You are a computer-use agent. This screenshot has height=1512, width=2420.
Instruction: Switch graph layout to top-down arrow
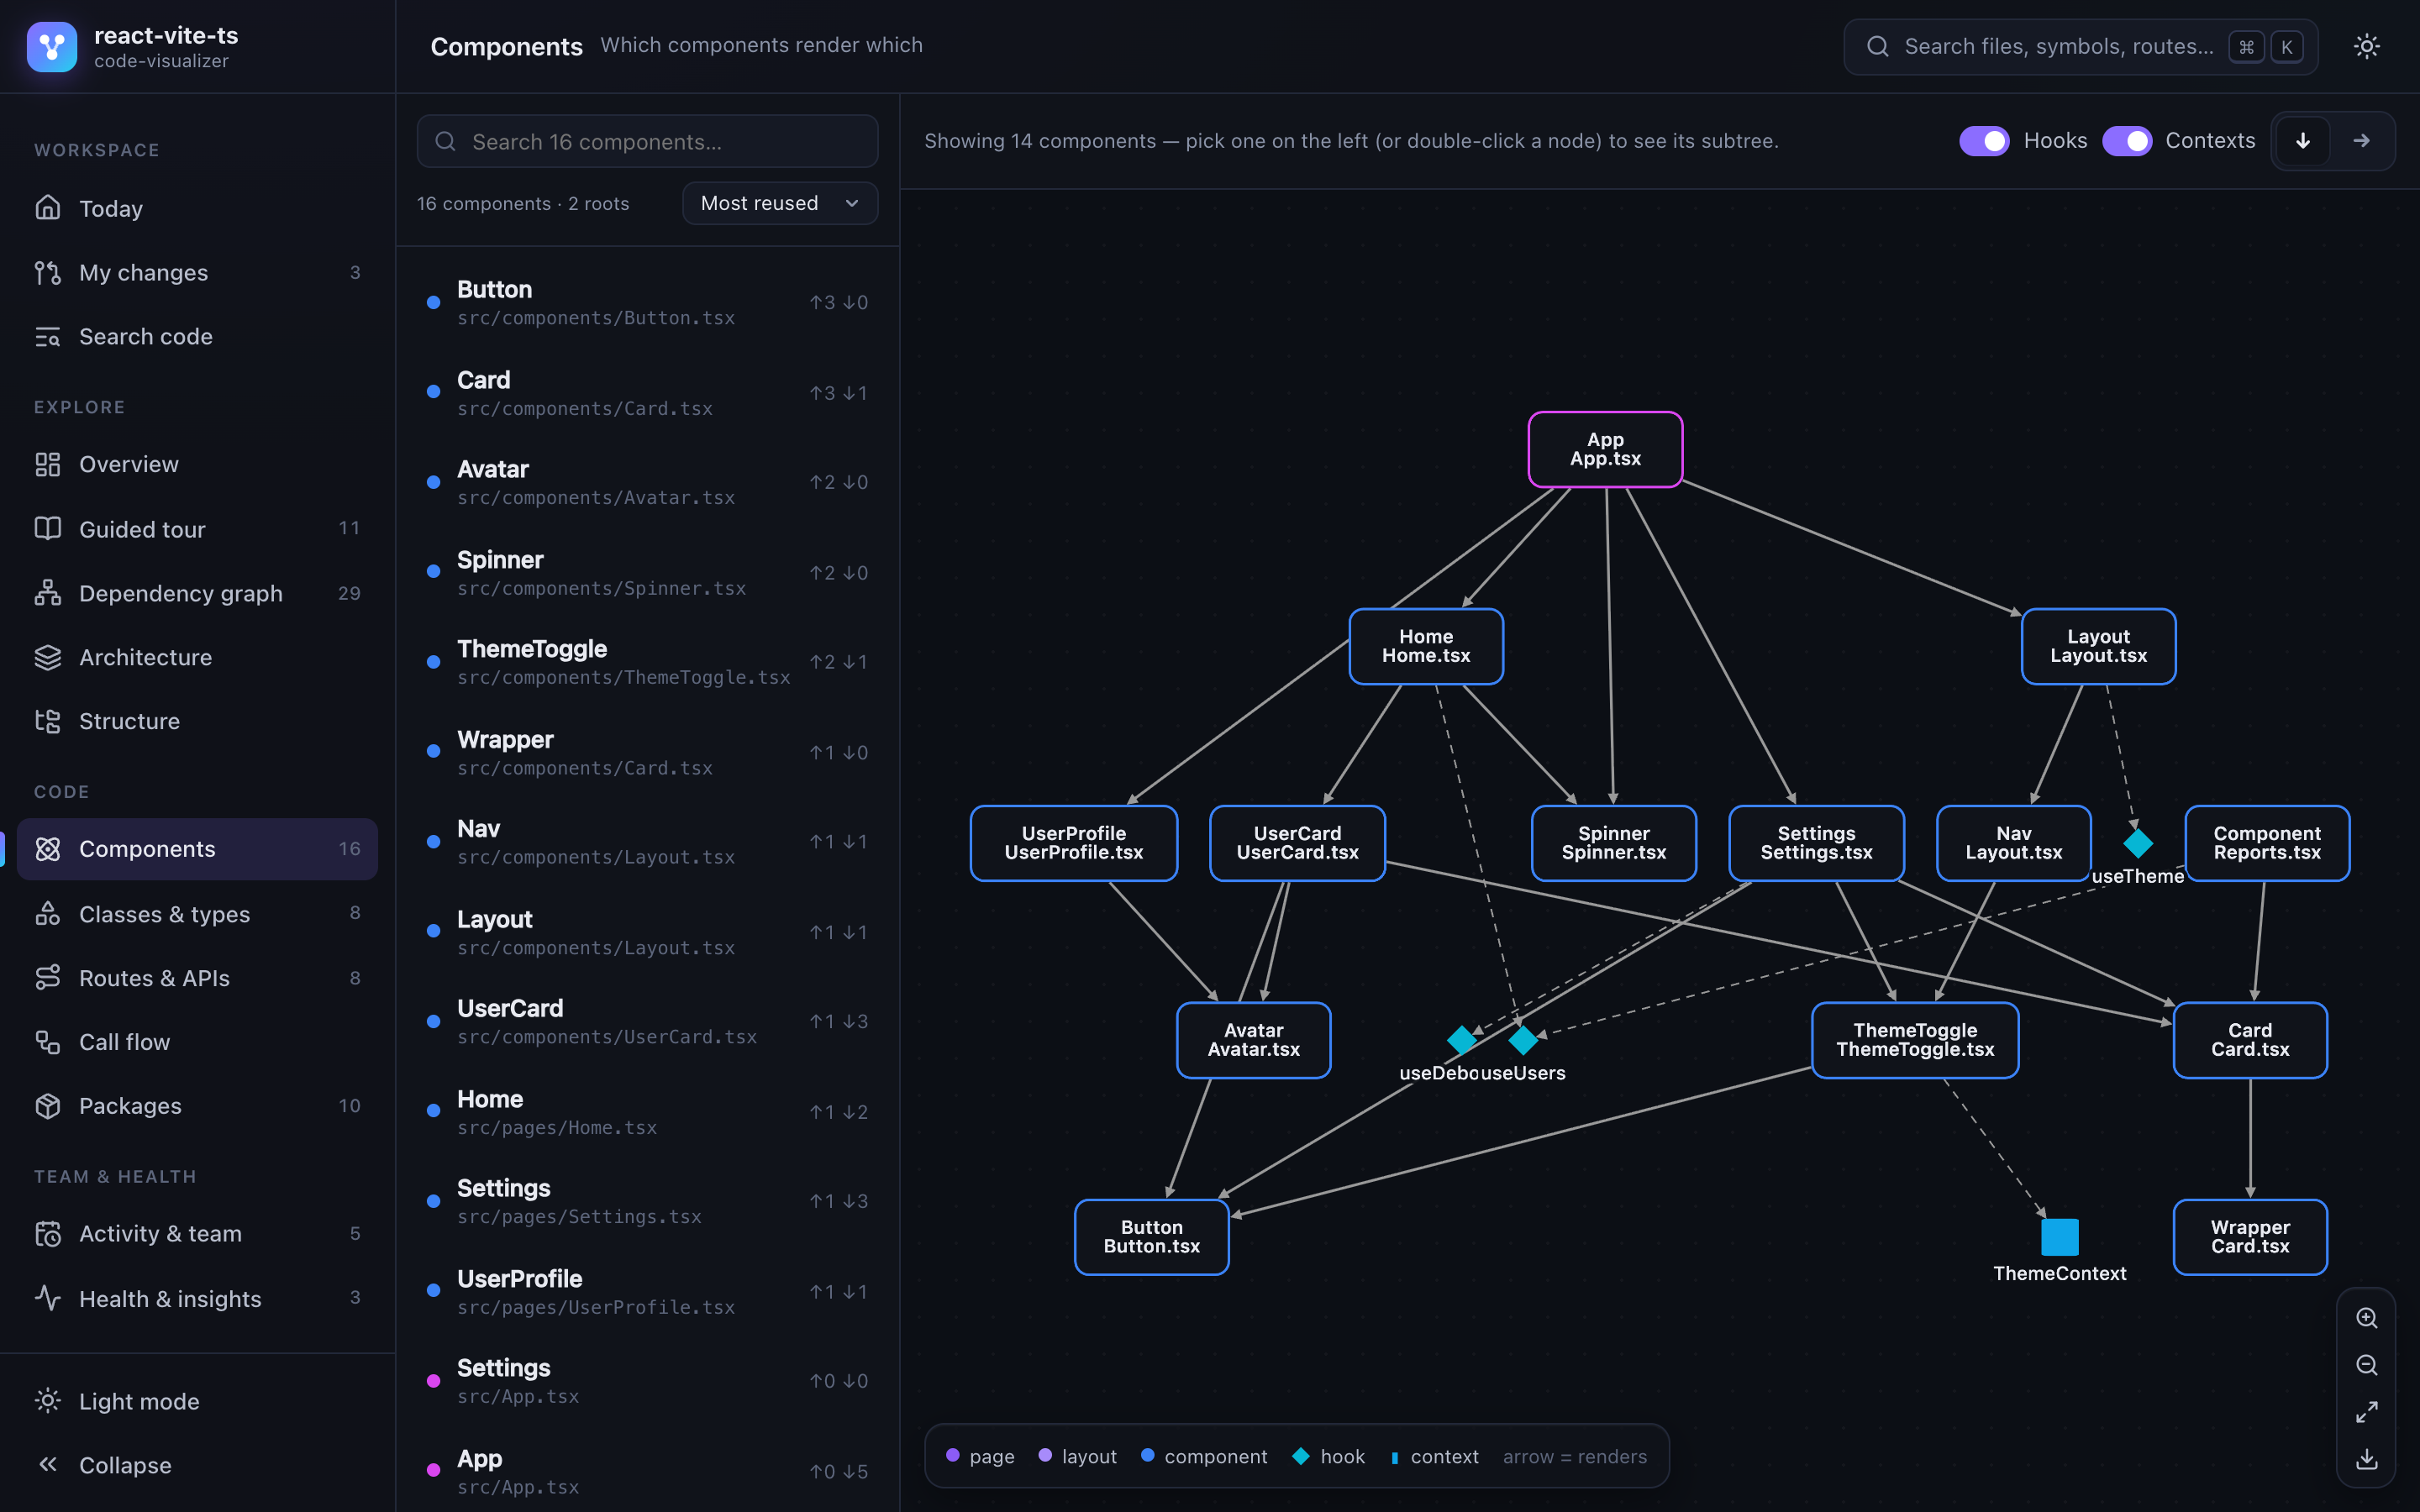pos(2303,141)
